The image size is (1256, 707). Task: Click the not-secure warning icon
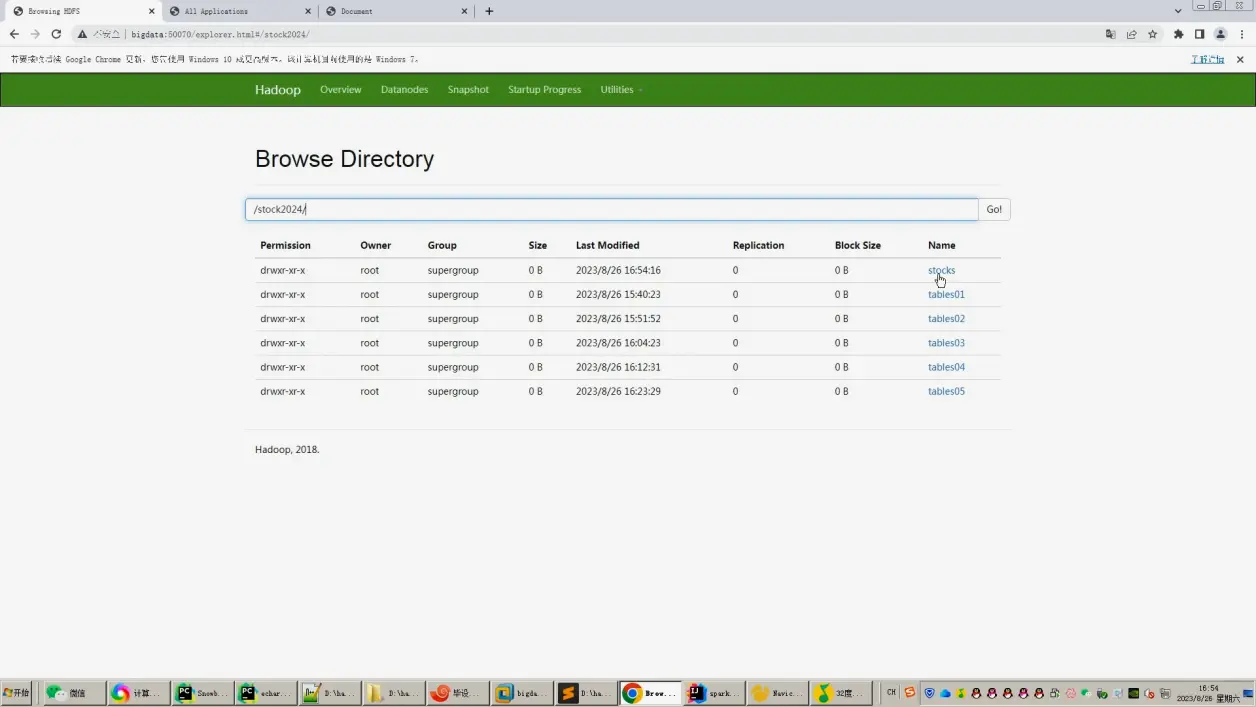[x=82, y=34]
